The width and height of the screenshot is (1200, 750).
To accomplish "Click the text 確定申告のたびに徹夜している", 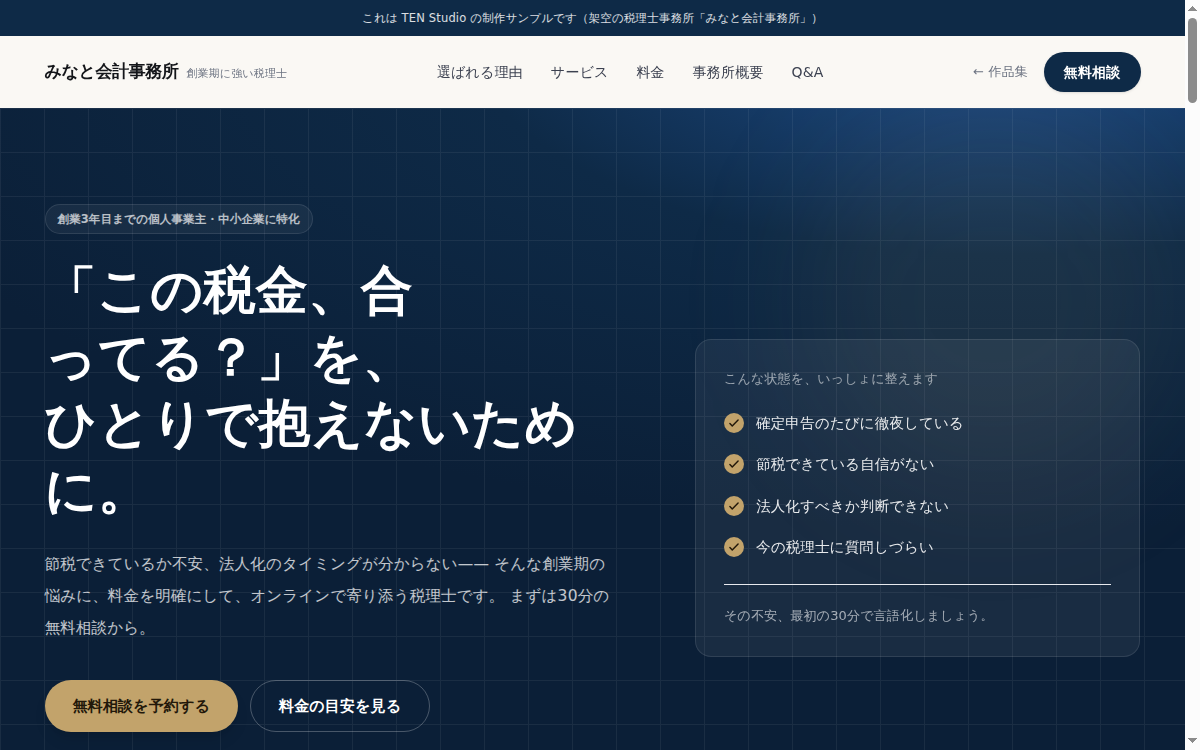I will (859, 423).
